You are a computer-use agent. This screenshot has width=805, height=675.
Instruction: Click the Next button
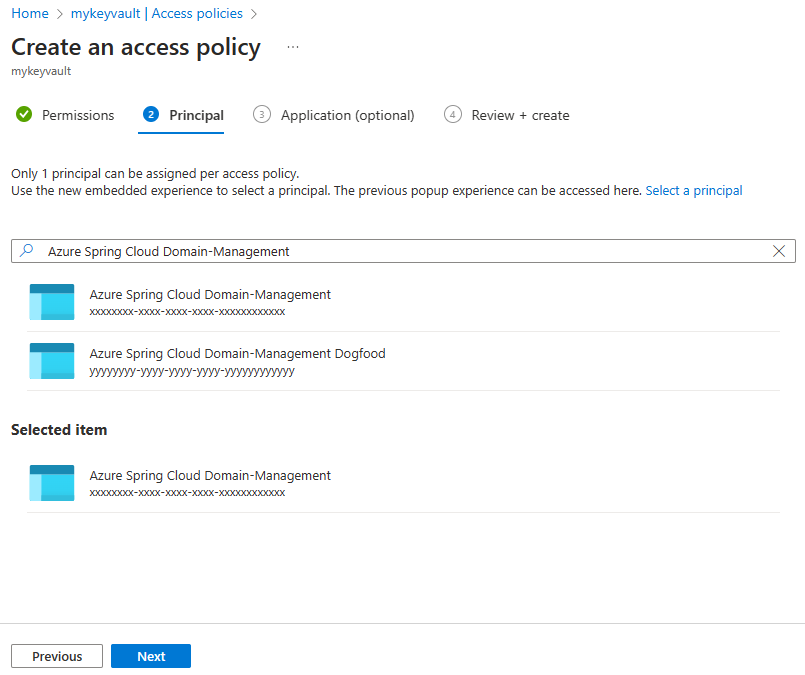(151, 656)
